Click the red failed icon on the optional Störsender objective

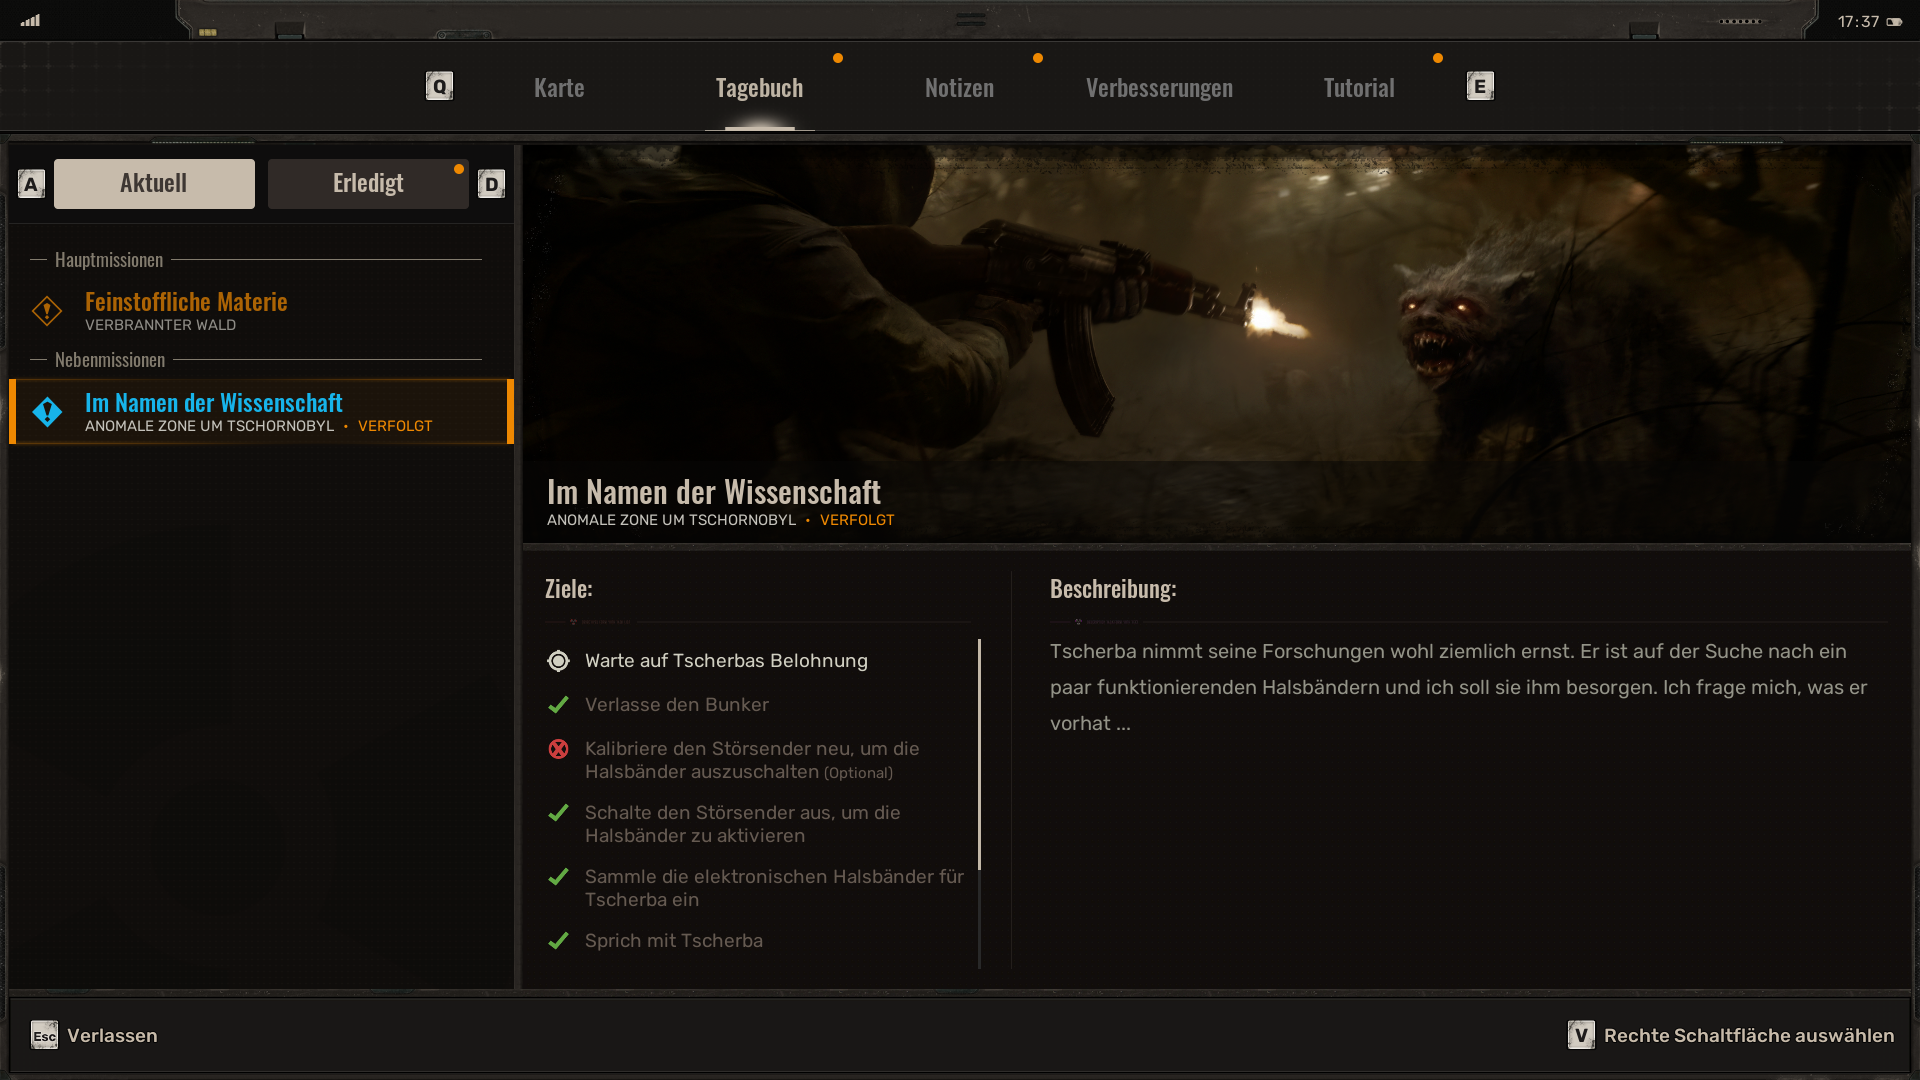point(559,748)
